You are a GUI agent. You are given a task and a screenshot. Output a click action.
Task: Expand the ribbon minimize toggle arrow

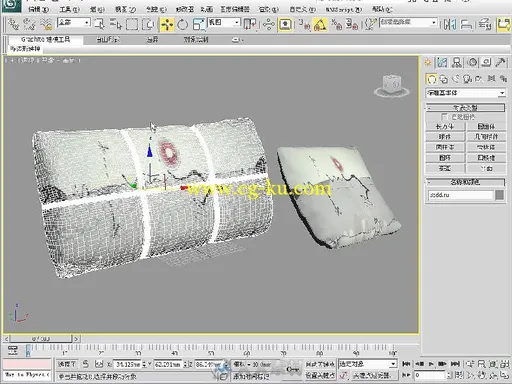coord(237,40)
